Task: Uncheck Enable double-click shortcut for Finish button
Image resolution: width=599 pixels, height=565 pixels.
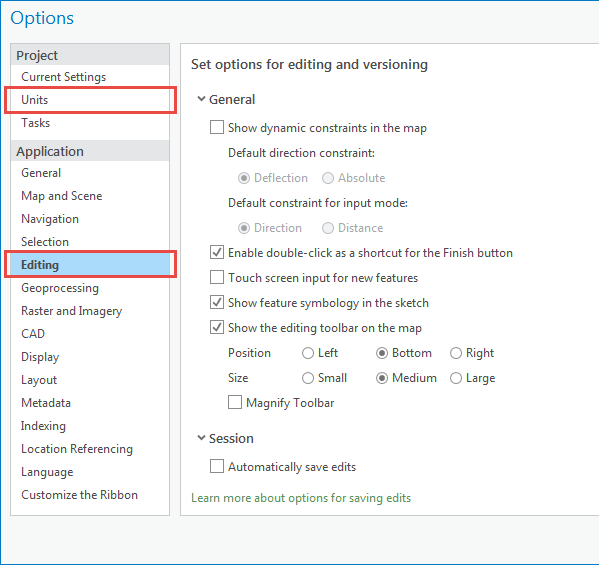Action: click(x=217, y=252)
